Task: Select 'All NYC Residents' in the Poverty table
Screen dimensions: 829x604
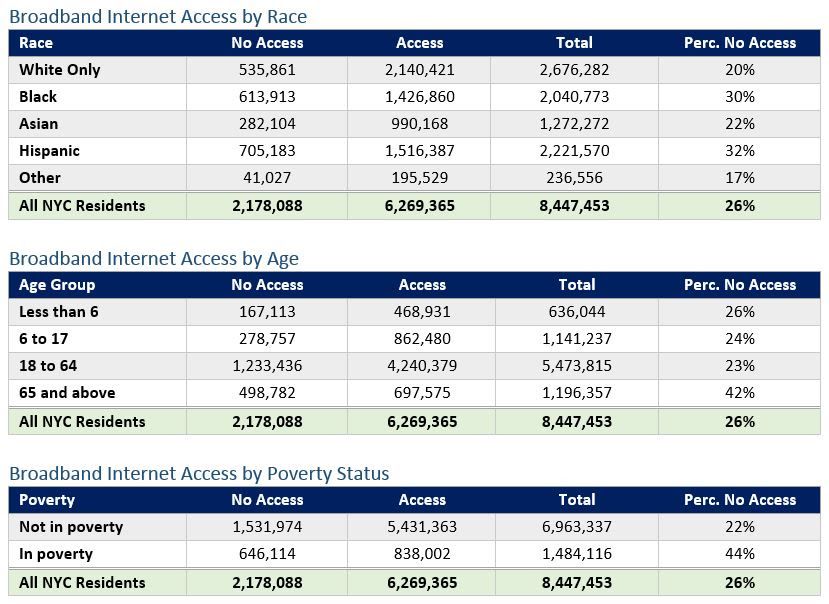Action: 82,582
